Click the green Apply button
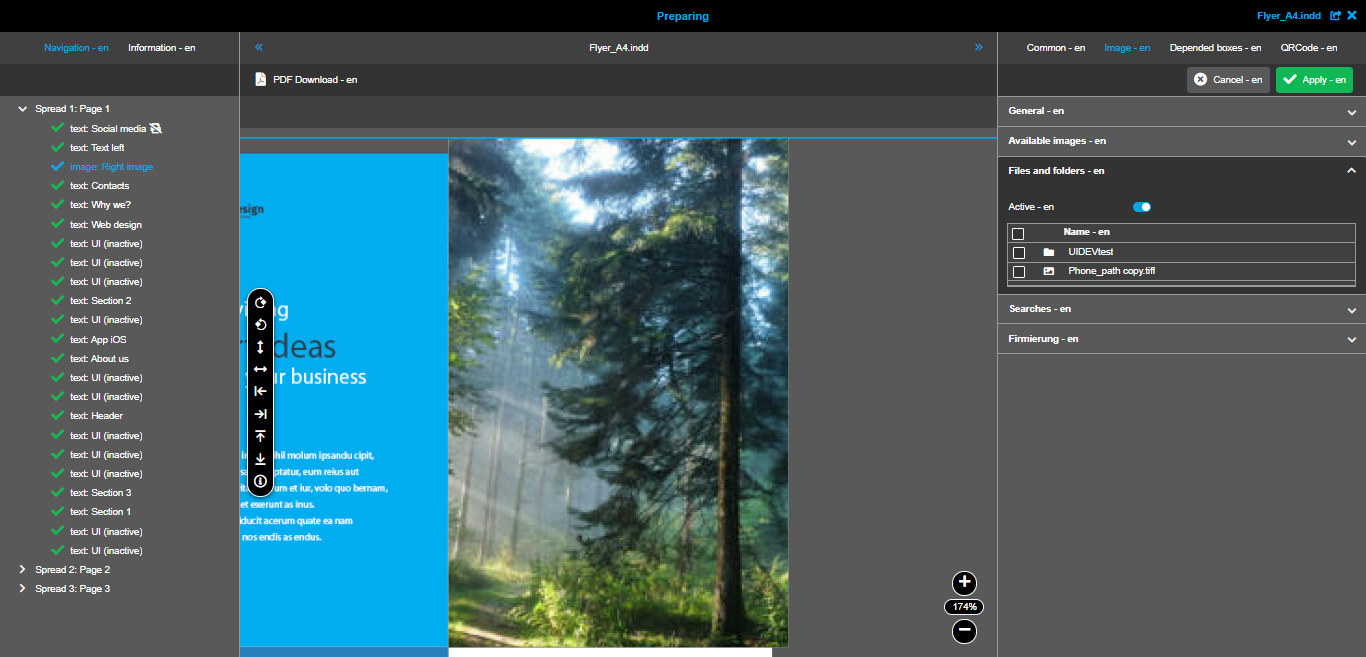 click(1314, 79)
